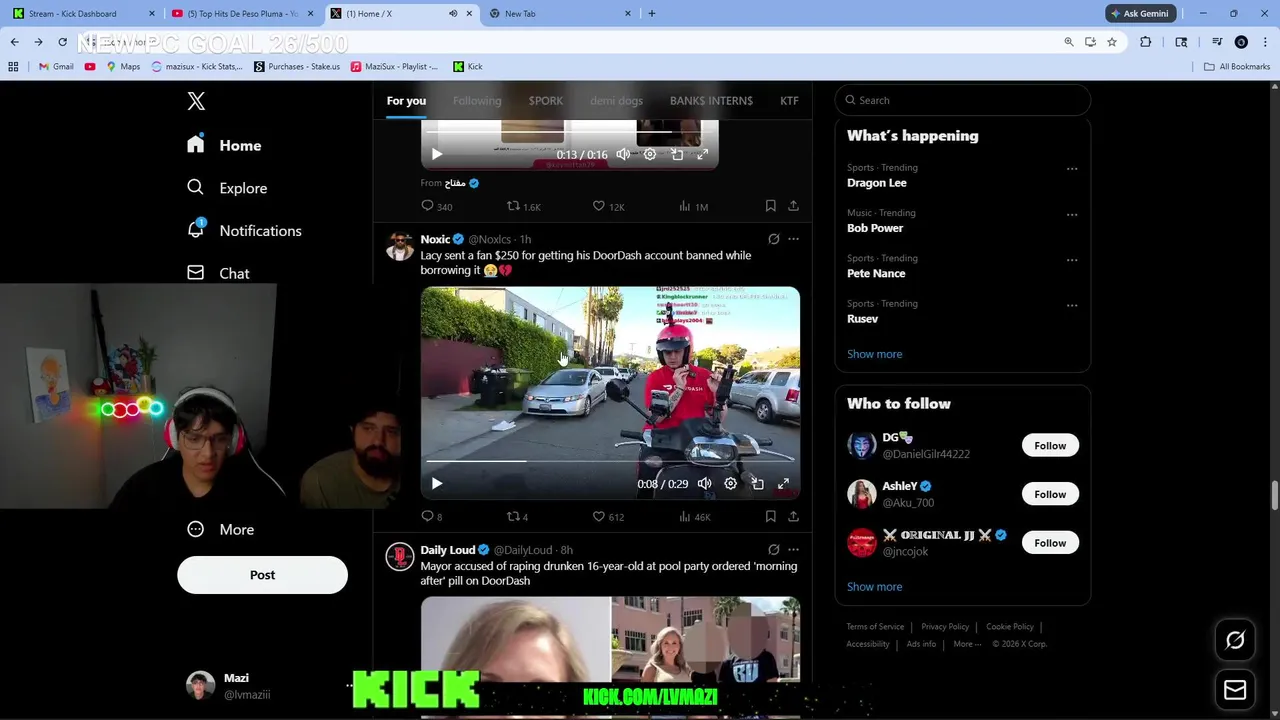
Task: Open options for Rusev trend
Action: [x=1072, y=305]
